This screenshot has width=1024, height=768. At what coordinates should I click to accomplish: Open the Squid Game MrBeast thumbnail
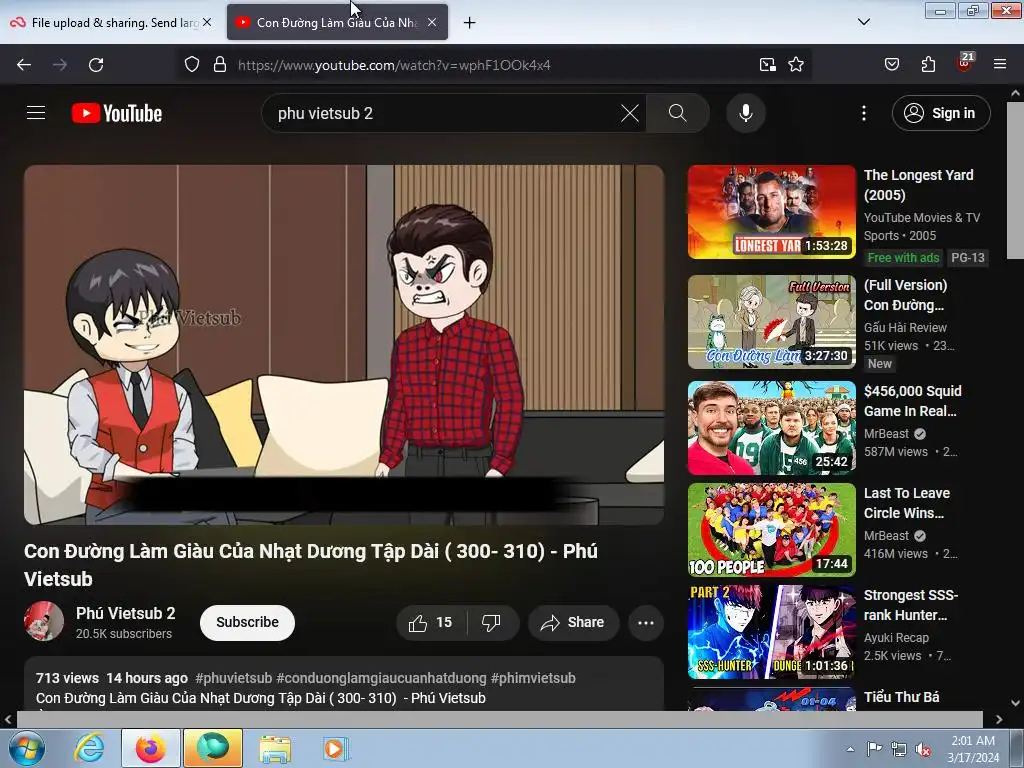tap(771, 428)
